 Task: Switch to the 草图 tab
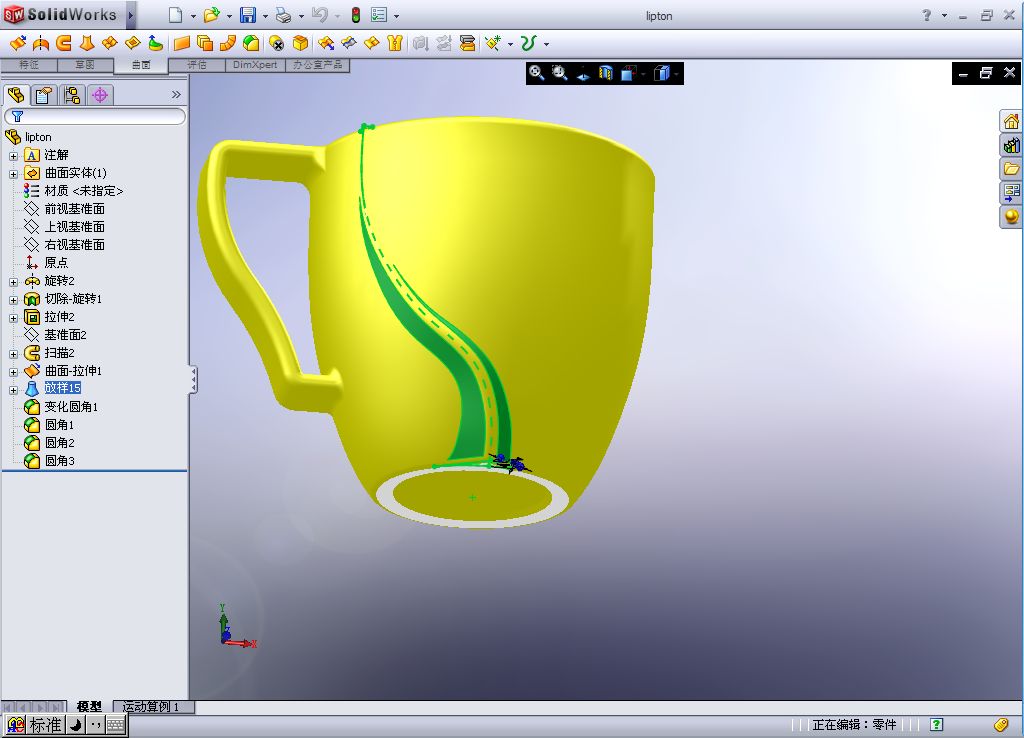85,65
